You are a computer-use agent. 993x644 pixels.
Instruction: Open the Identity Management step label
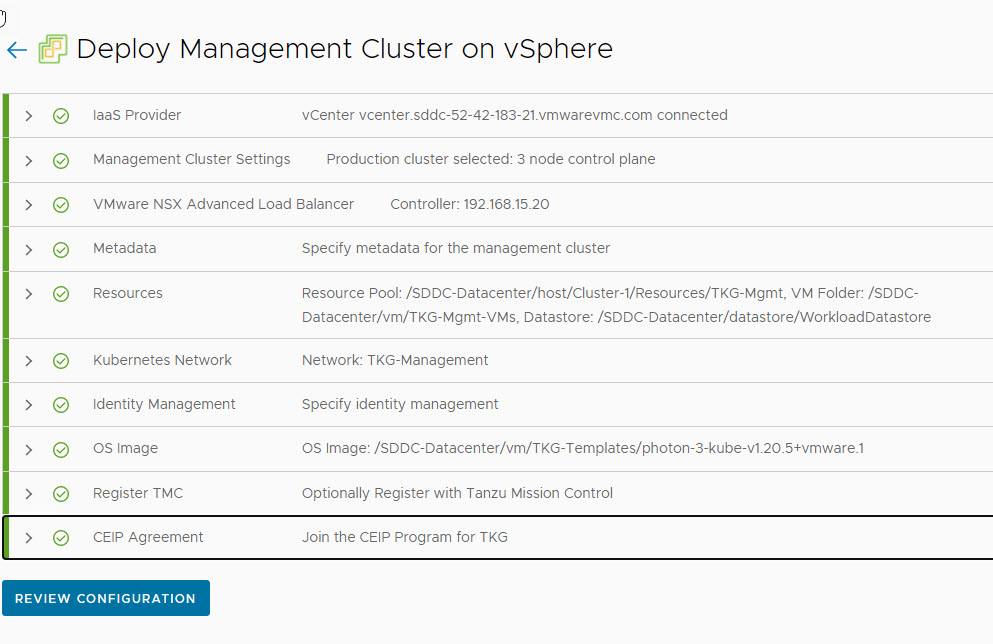[x=164, y=404]
